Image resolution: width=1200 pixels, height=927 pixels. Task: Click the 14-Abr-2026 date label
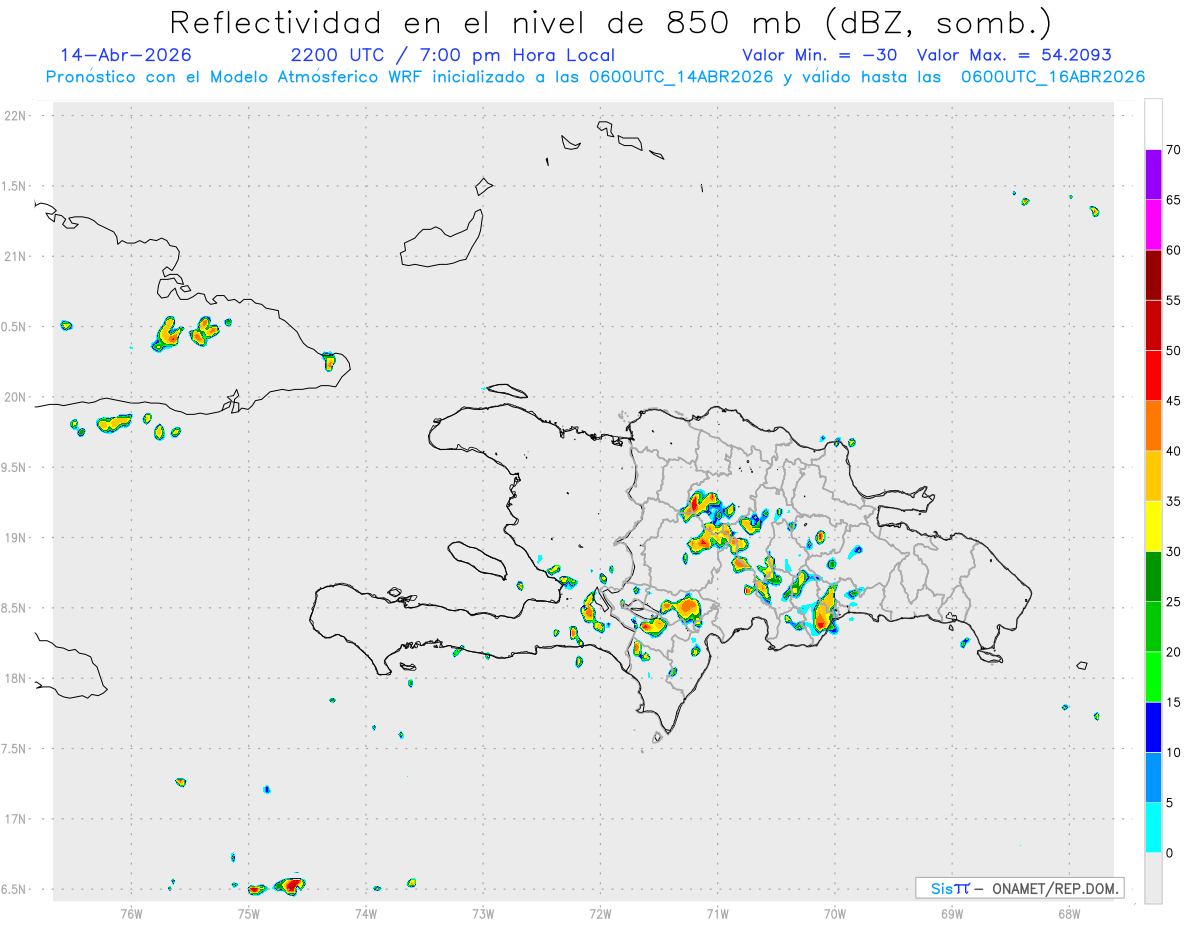point(126,55)
